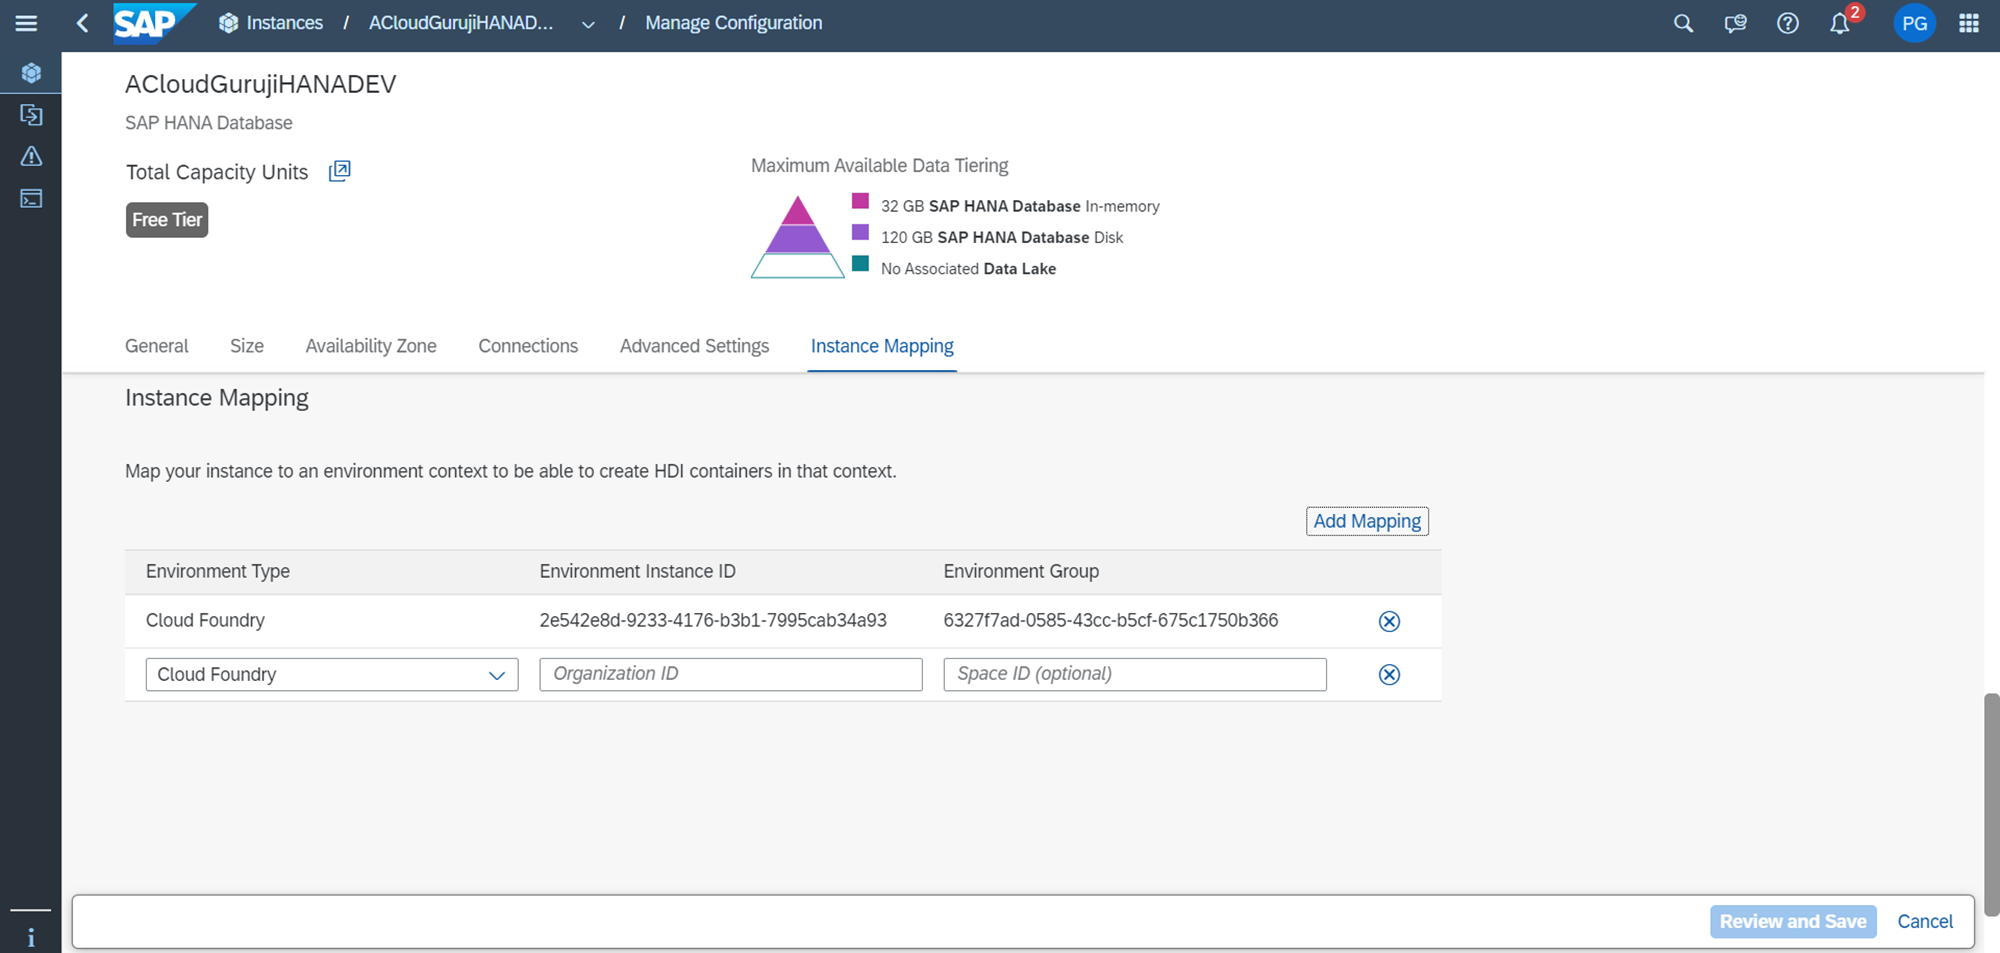Click the Organization ID input field
2000x953 pixels.
pyautogui.click(x=730, y=674)
